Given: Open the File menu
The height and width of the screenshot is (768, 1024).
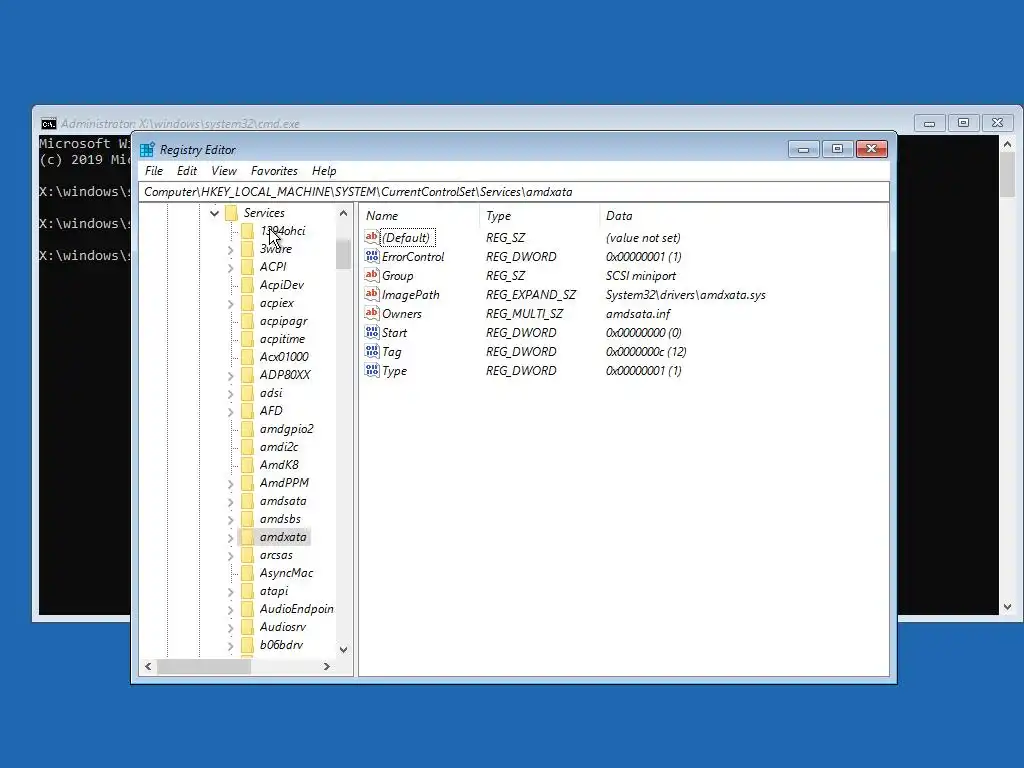Looking at the screenshot, I should click(154, 170).
